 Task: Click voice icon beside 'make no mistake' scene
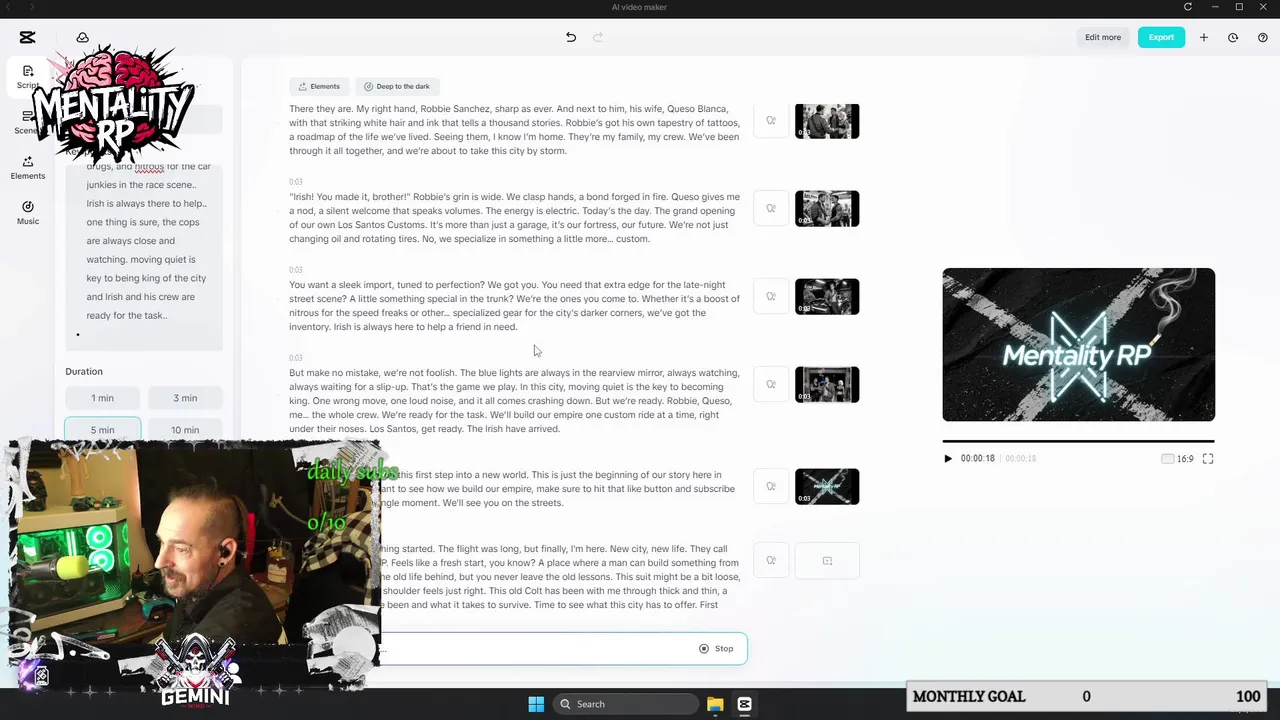pos(771,385)
